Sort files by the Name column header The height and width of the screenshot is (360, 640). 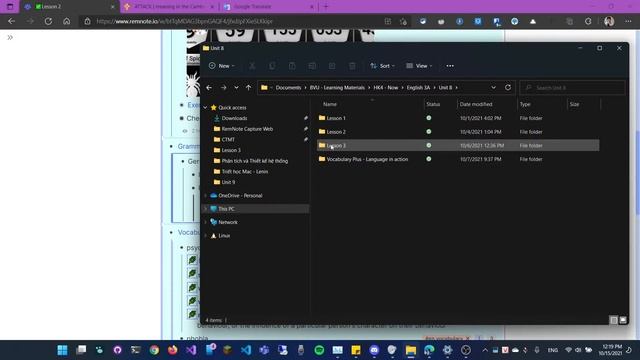(x=330, y=104)
